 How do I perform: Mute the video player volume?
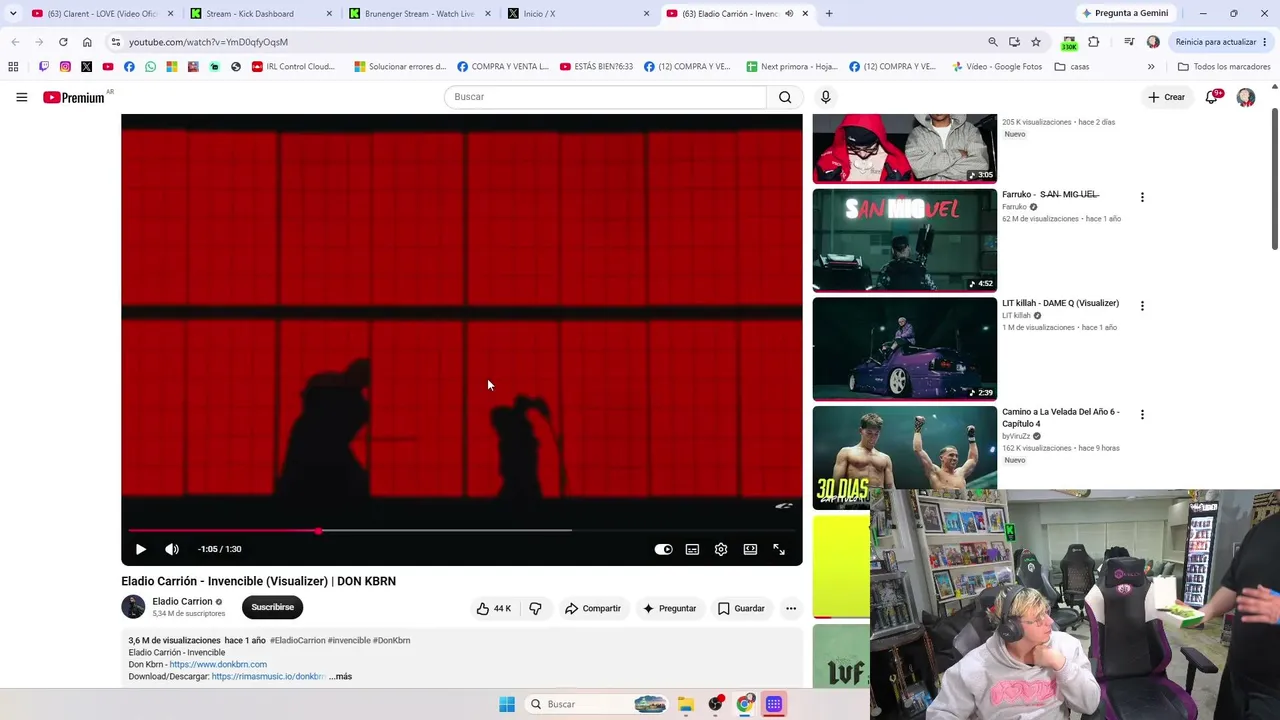click(172, 549)
